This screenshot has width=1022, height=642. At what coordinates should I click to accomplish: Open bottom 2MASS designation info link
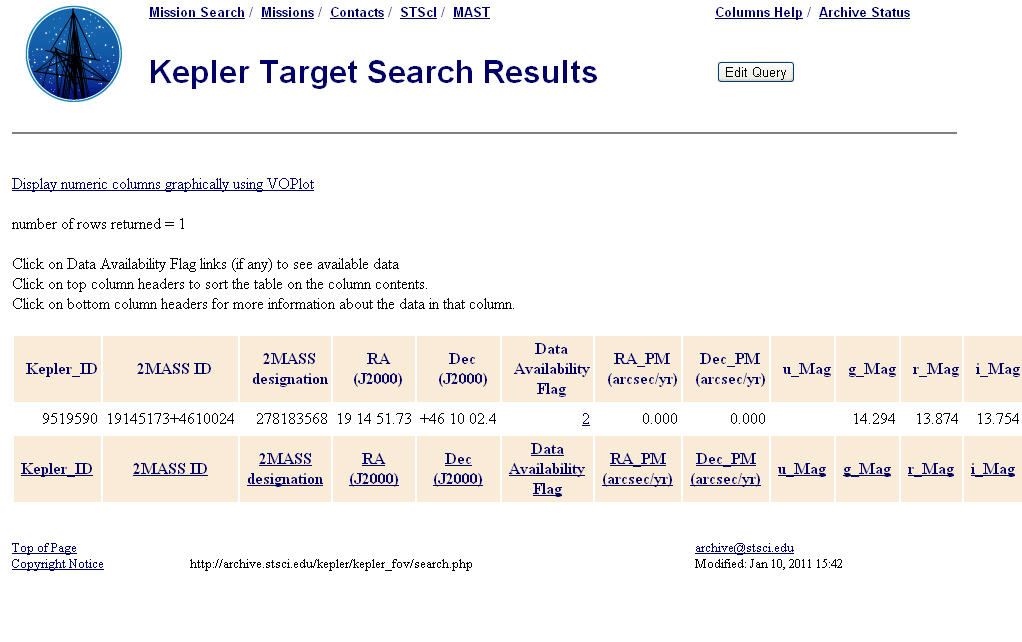point(285,469)
